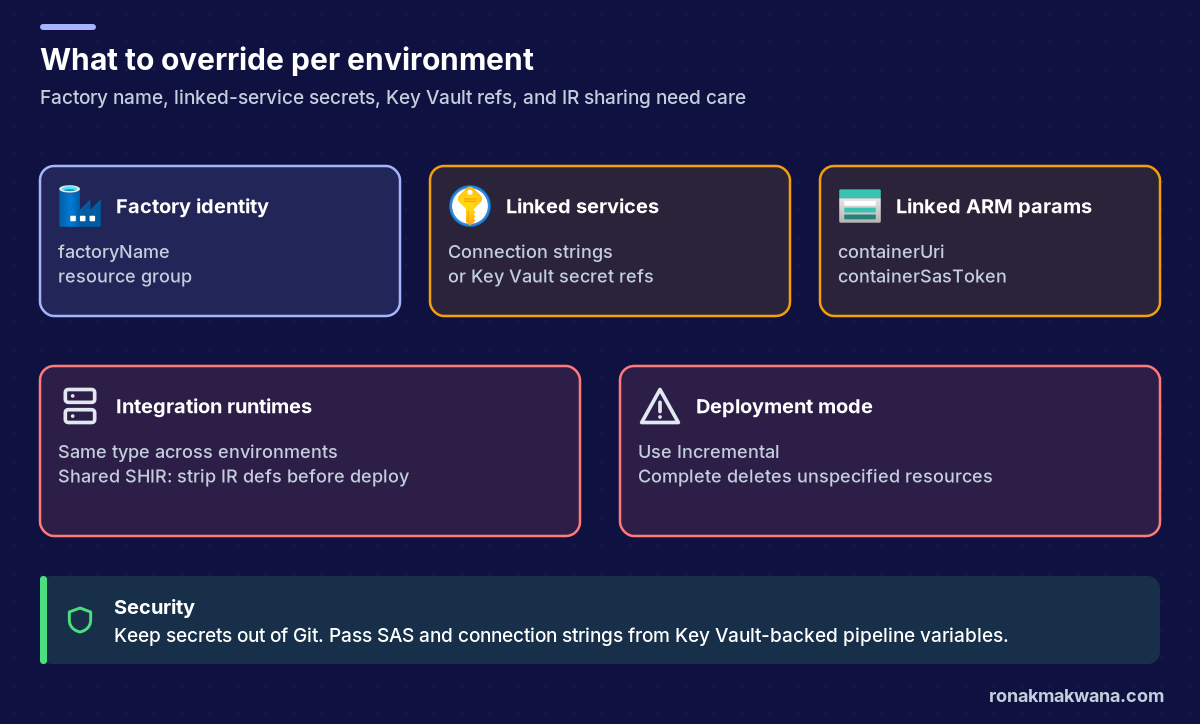The image size is (1200, 724).
Task: Click the green shield icon in Security
Action: click(80, 620)
